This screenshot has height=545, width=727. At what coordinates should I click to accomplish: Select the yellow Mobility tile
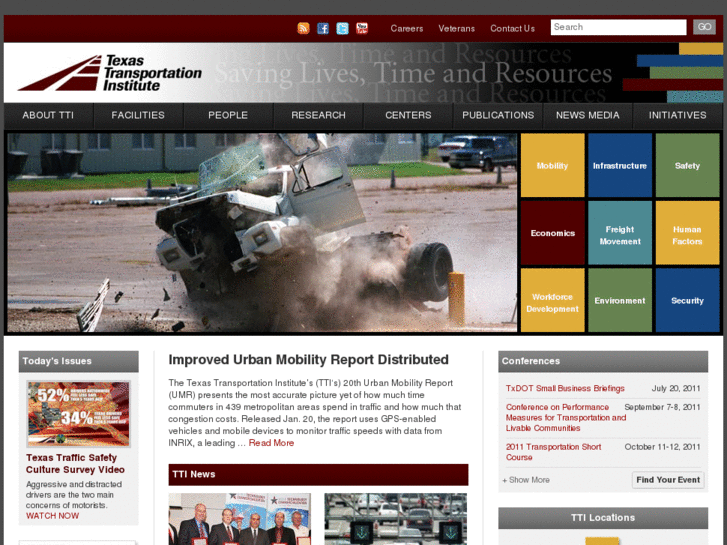coord(552,165)
